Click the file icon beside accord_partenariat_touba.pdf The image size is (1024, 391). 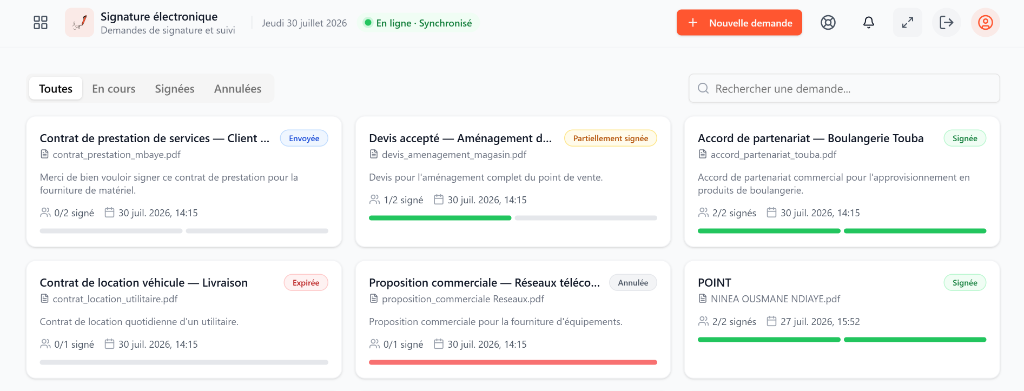coord(703,155)
